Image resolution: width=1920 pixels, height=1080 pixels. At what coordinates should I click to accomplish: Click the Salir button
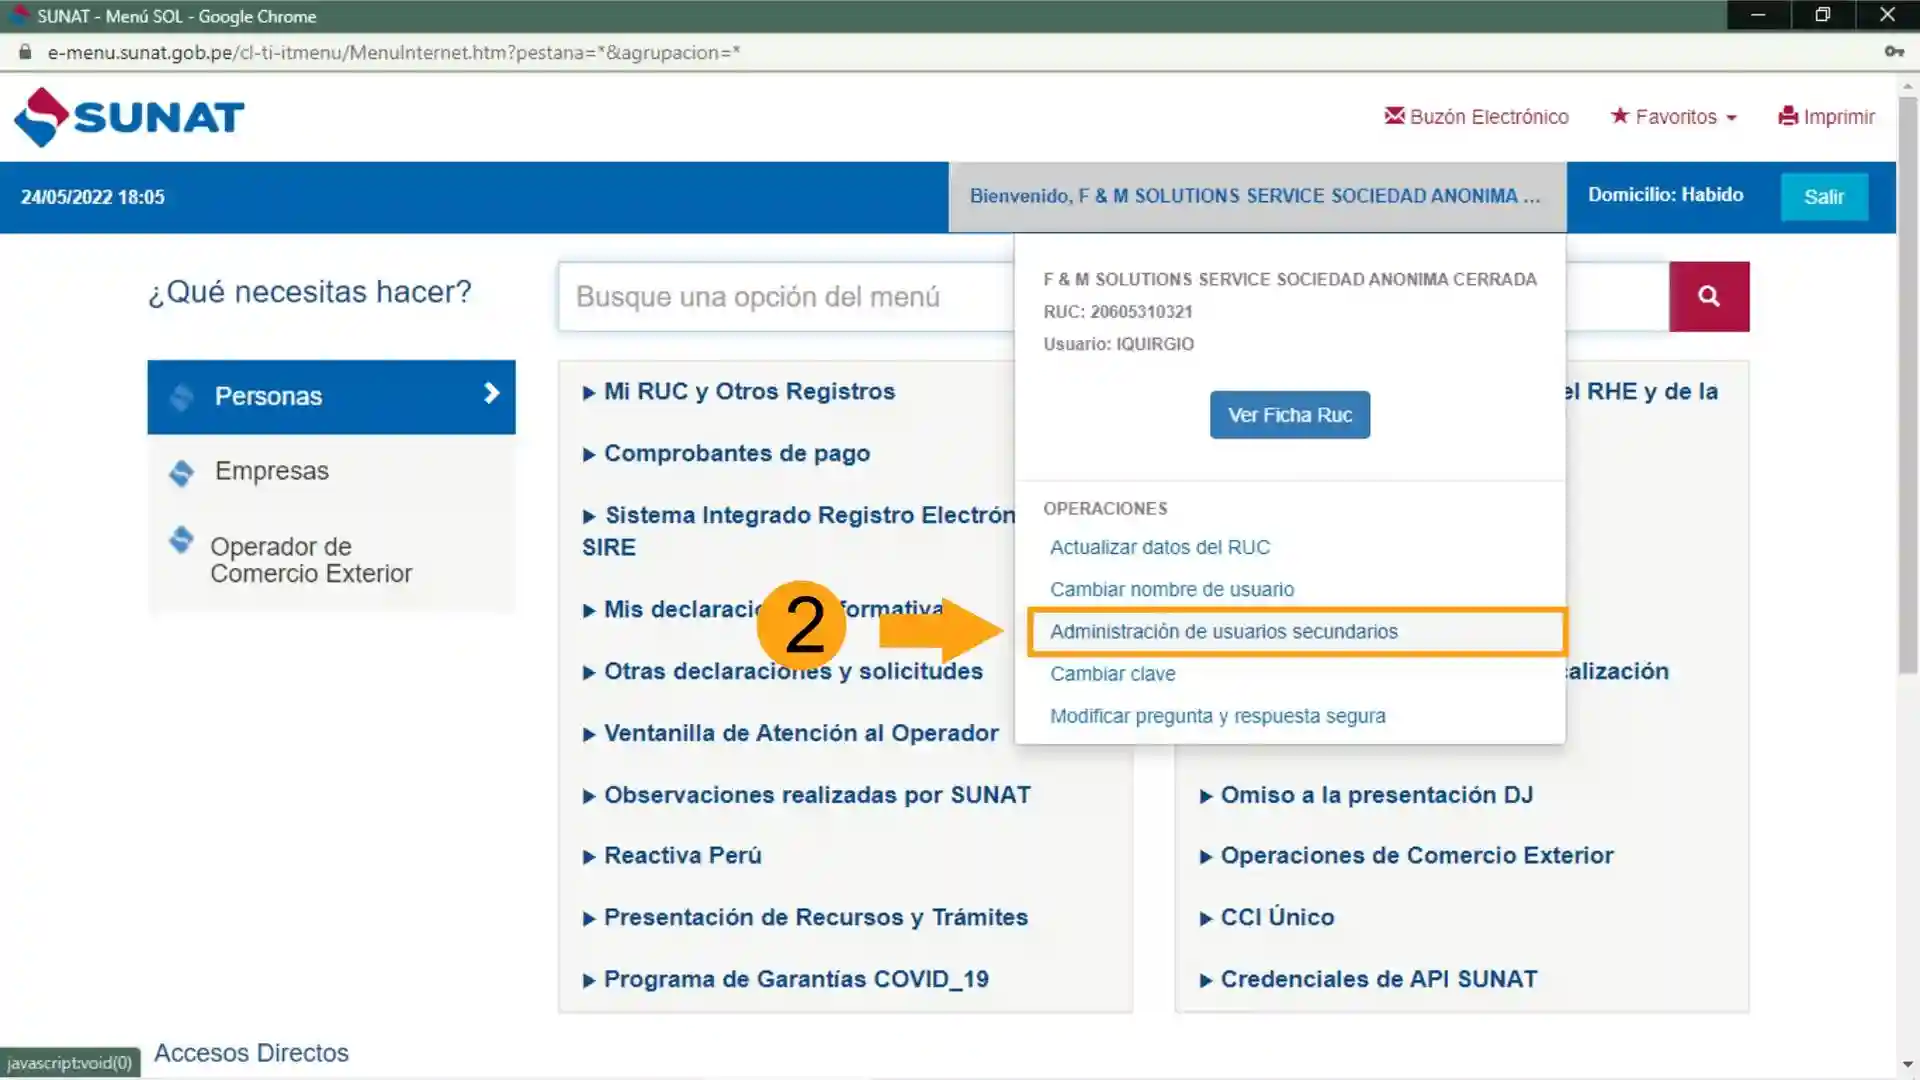coord(1824,197)
